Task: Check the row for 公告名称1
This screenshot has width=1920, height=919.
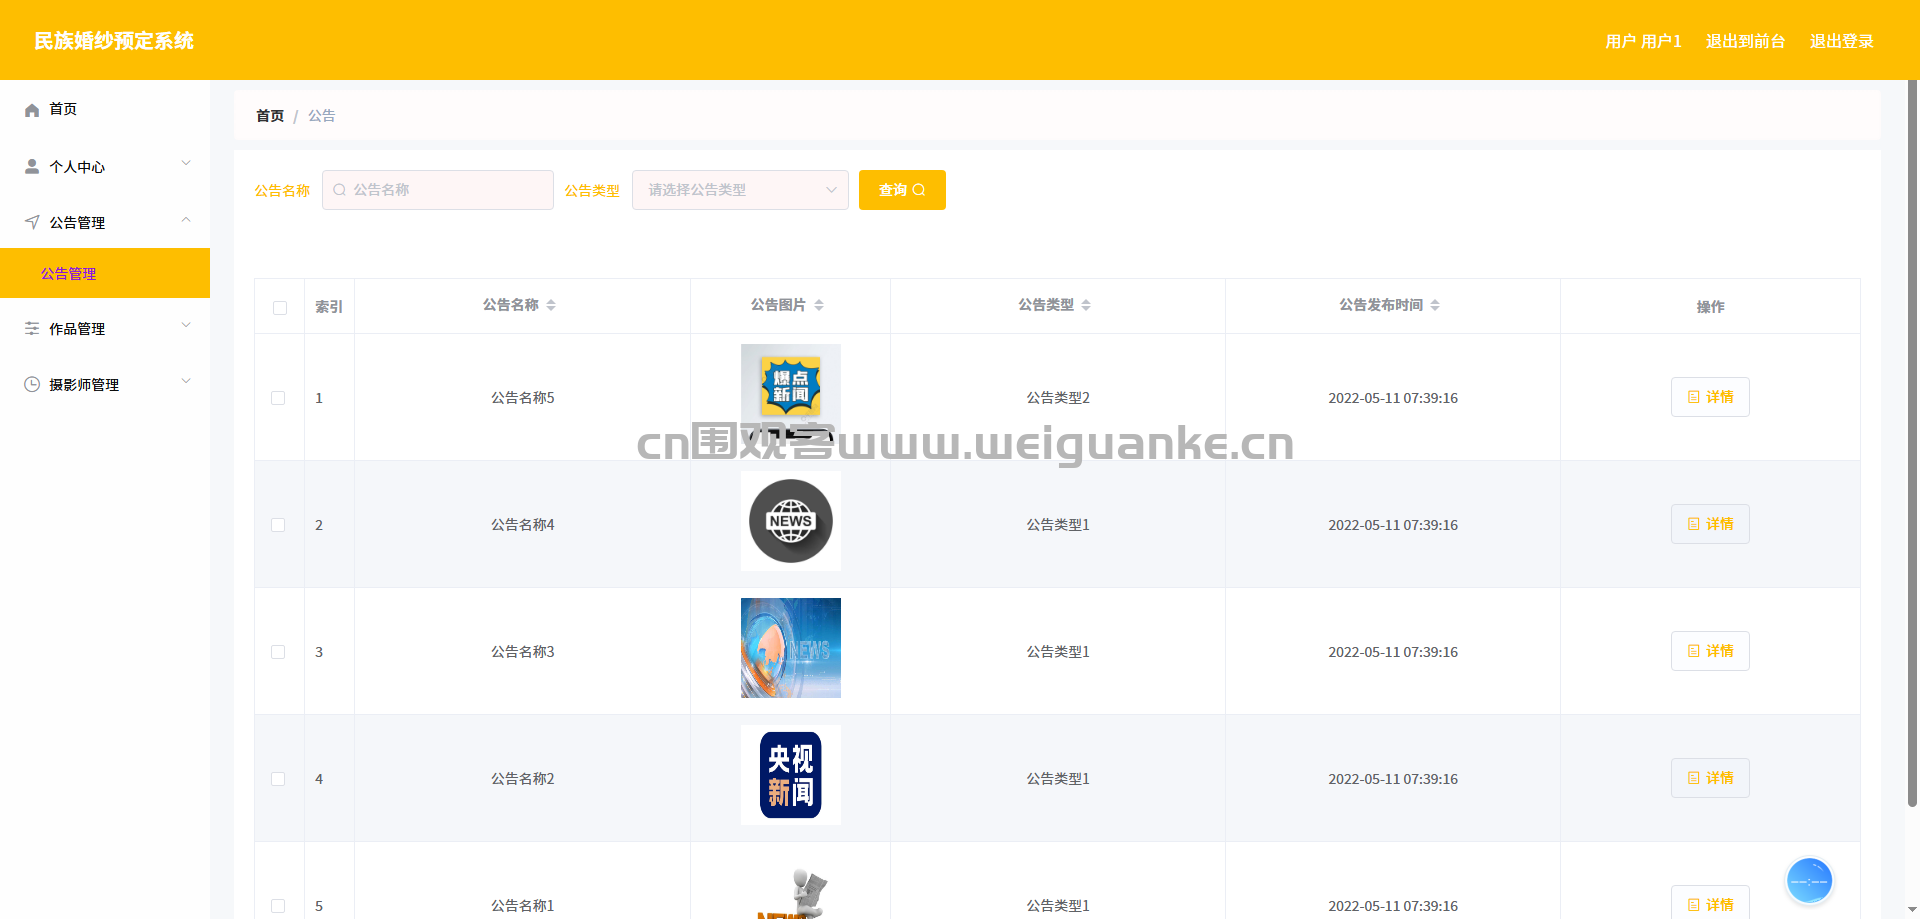Action: (x=278, y=906)
